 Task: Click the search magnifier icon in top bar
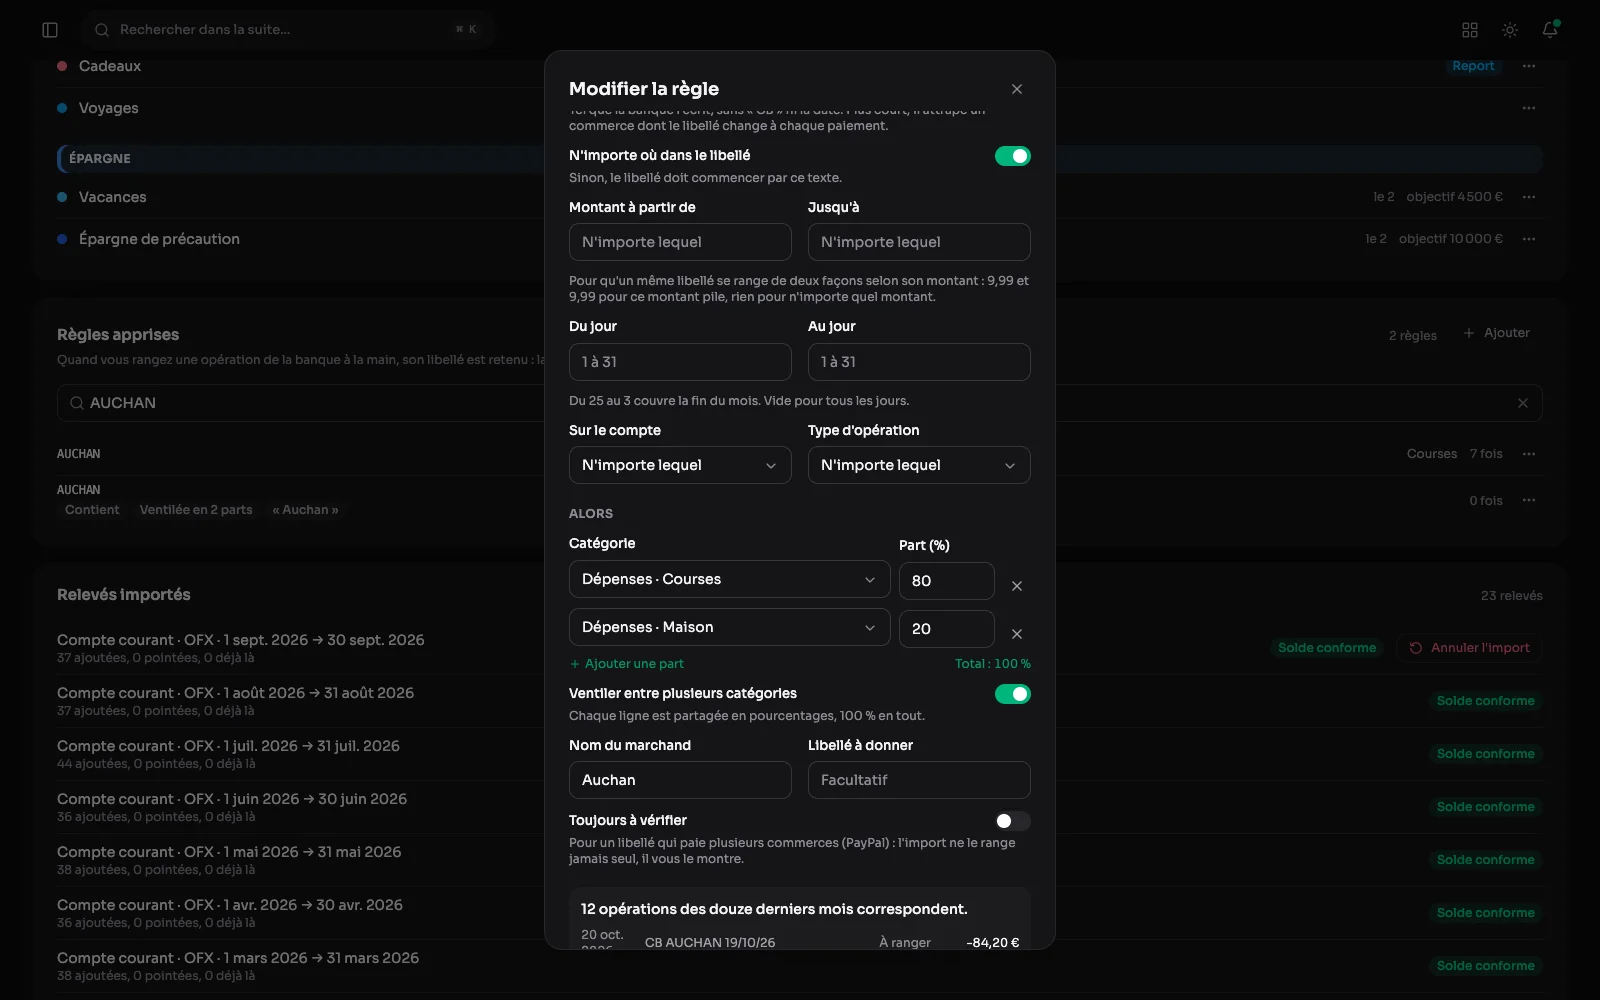pyautogui.click(x=102, y=30)
